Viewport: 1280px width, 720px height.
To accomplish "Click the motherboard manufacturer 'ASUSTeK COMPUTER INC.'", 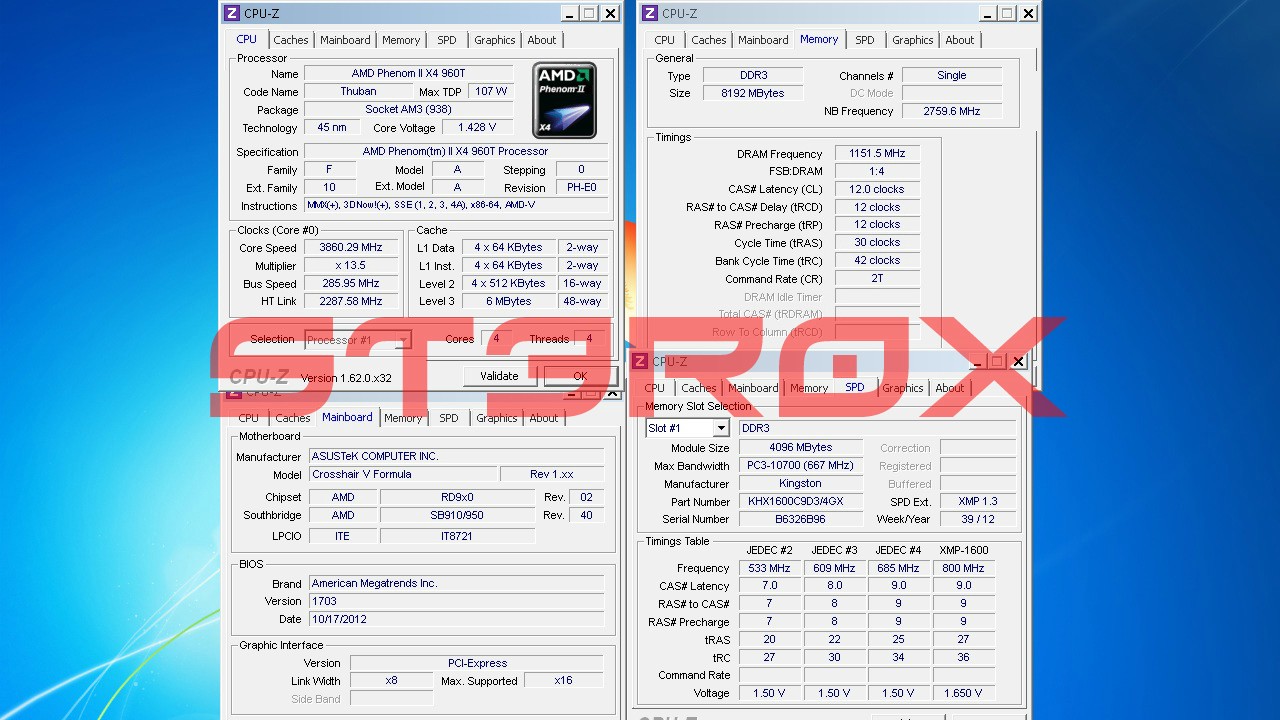I will [456, 456].
